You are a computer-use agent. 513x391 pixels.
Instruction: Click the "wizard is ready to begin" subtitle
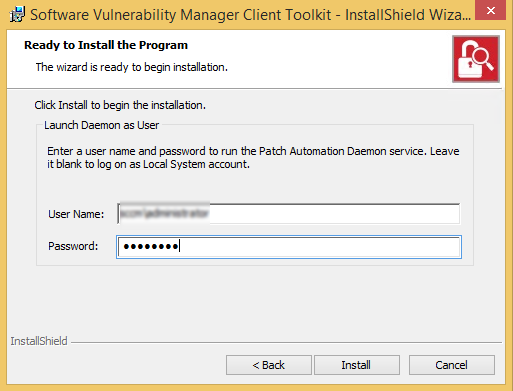tap(132, 67)
